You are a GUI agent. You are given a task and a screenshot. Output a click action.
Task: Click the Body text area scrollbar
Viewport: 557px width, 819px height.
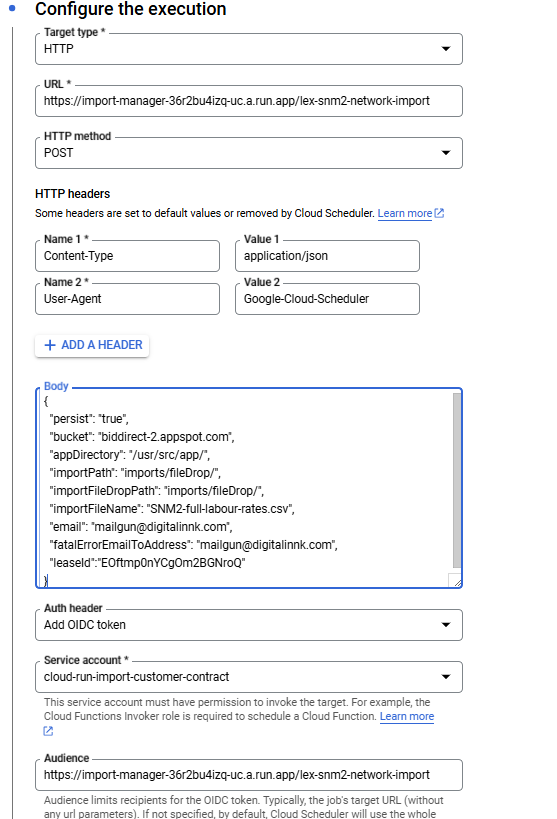click(457, 481)
